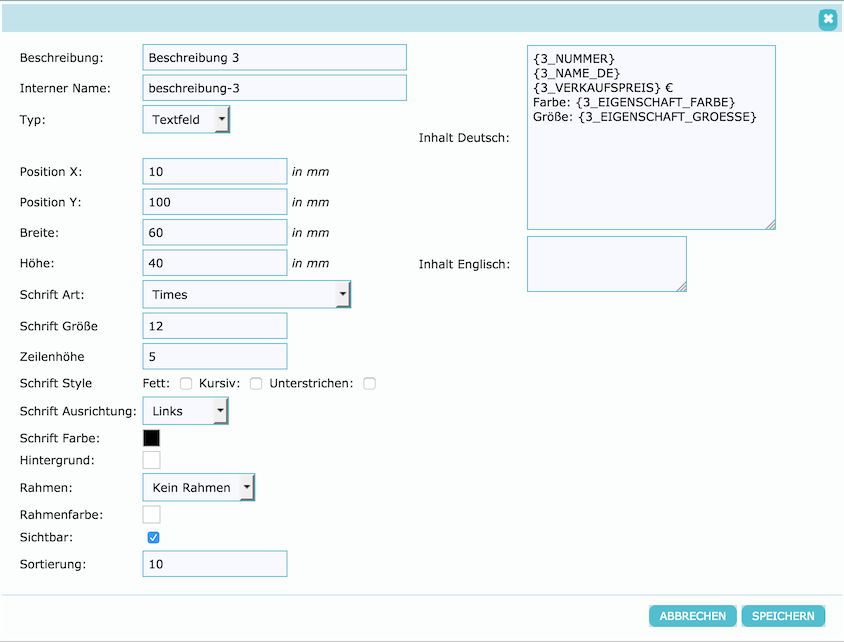The image size is (844, 642).
Task: Open the Hintergrund color swatch
Action: [x=152, y=460]
